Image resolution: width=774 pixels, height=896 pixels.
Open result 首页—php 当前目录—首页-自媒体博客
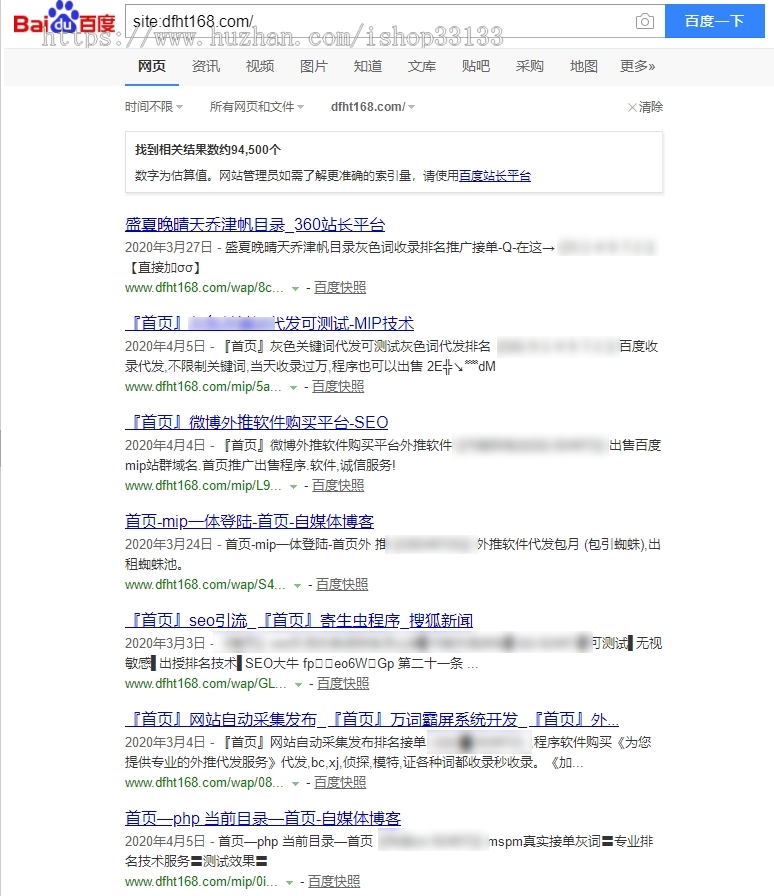[x=263, y=818]
